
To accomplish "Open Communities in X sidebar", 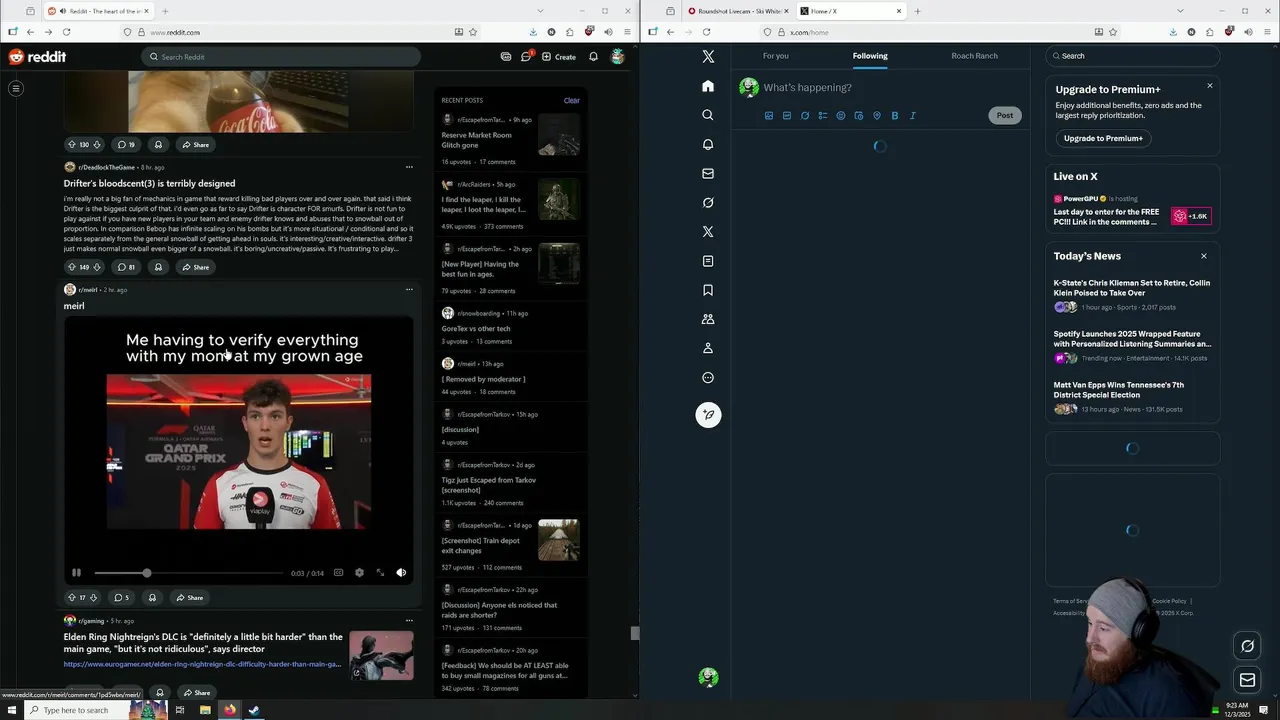I will coord(708,319).
